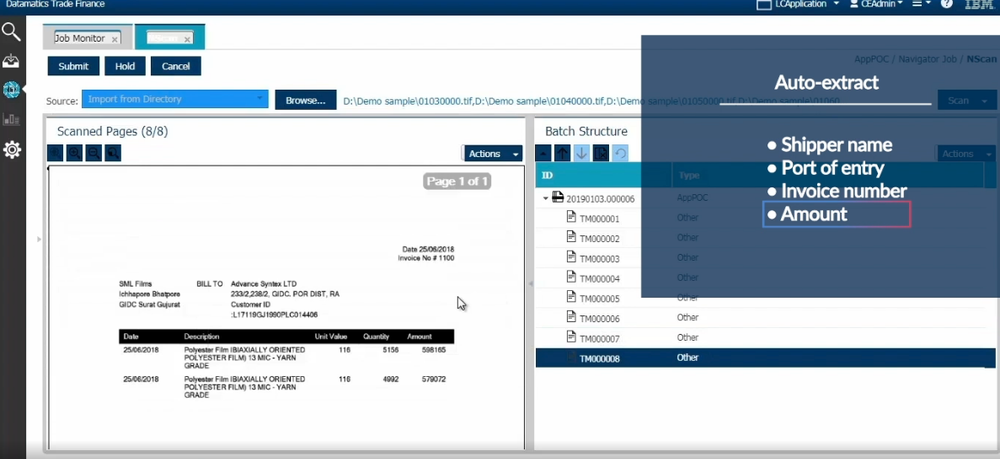Select the 20190103.000006 batch row
This screenshot has height=459, width=1000.
(x=765, y=198)
